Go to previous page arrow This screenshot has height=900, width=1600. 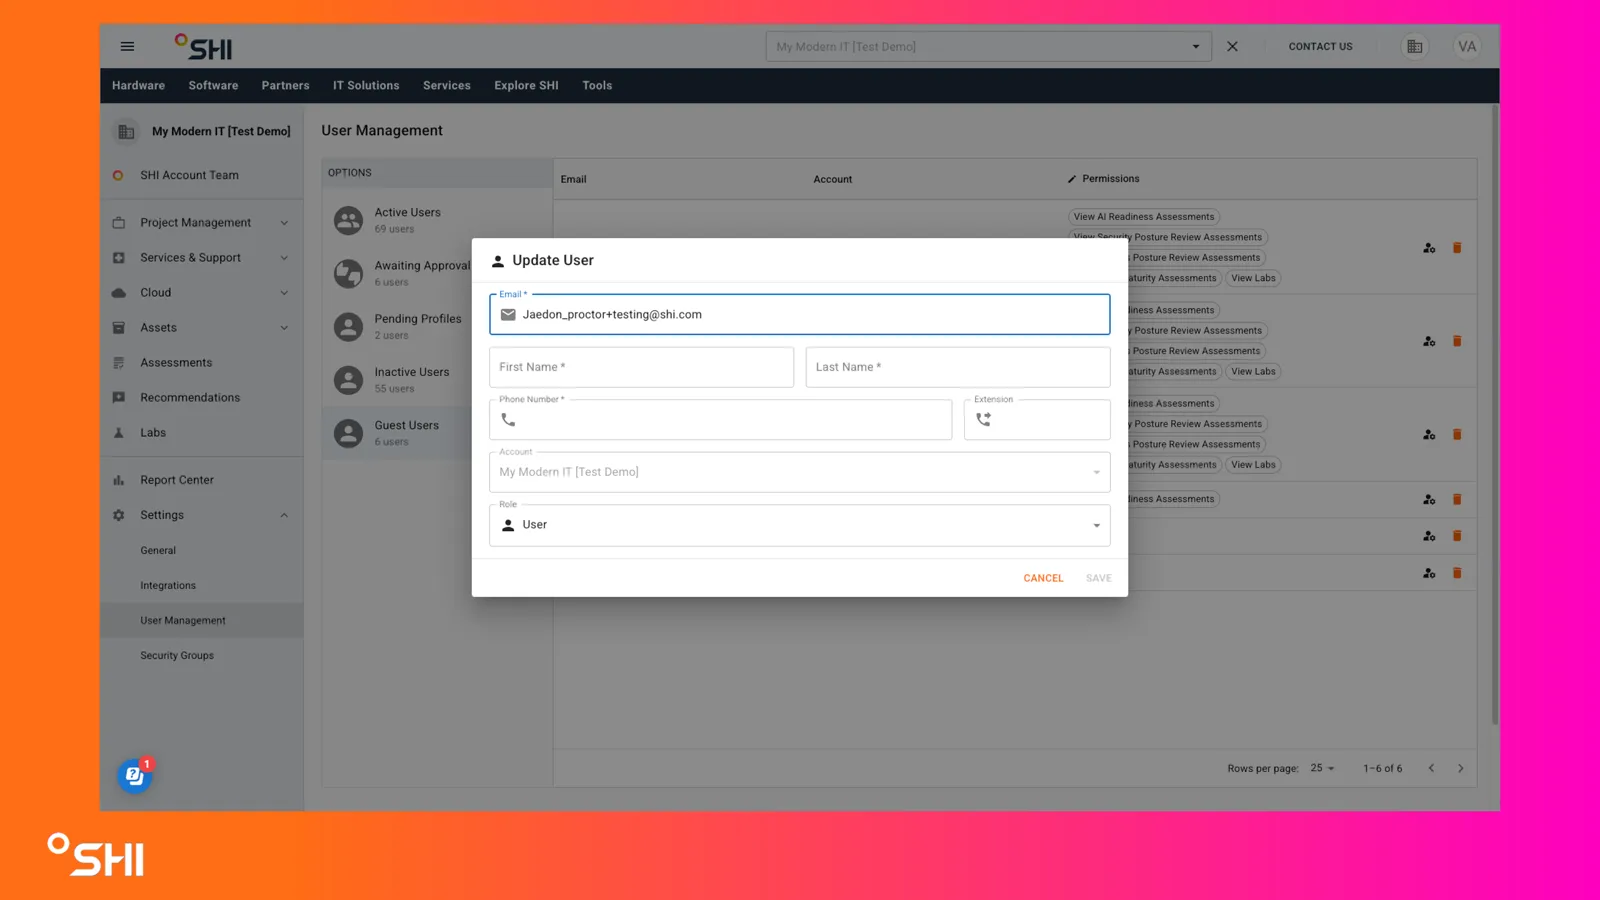click(1431, 768)
